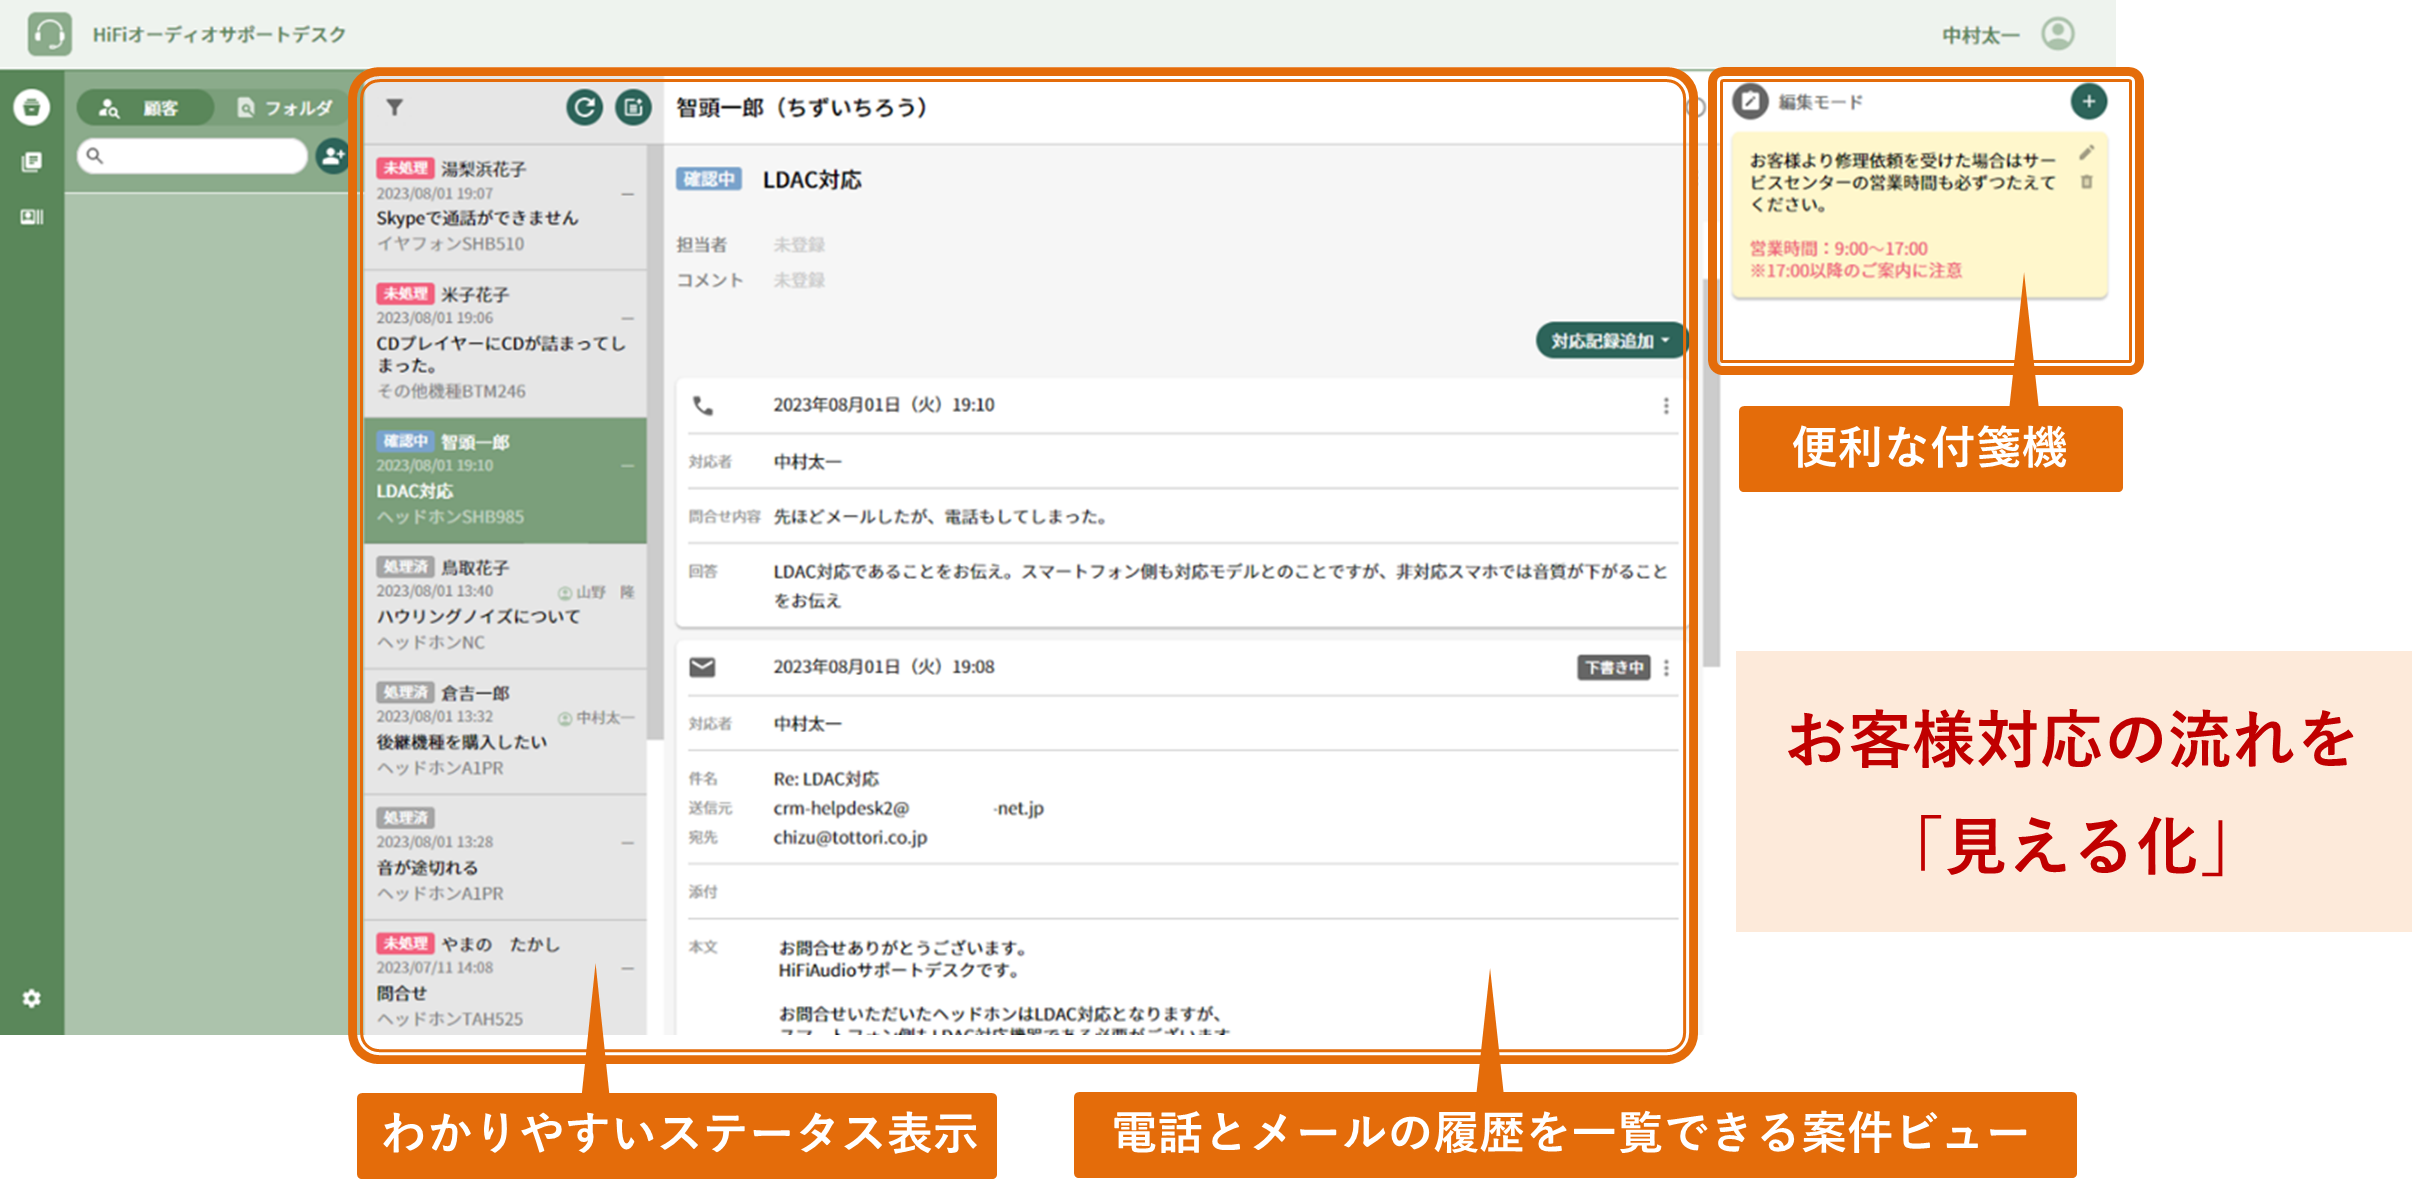Open the three-dot menu of email record

click(x=1666, y=667)
